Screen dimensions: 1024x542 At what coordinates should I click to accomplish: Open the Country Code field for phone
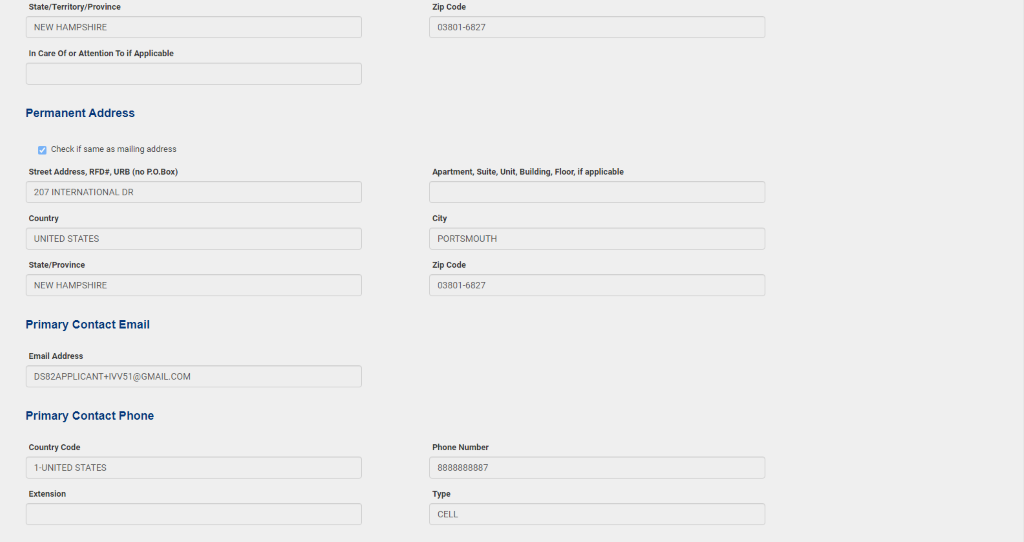[193, 468]
